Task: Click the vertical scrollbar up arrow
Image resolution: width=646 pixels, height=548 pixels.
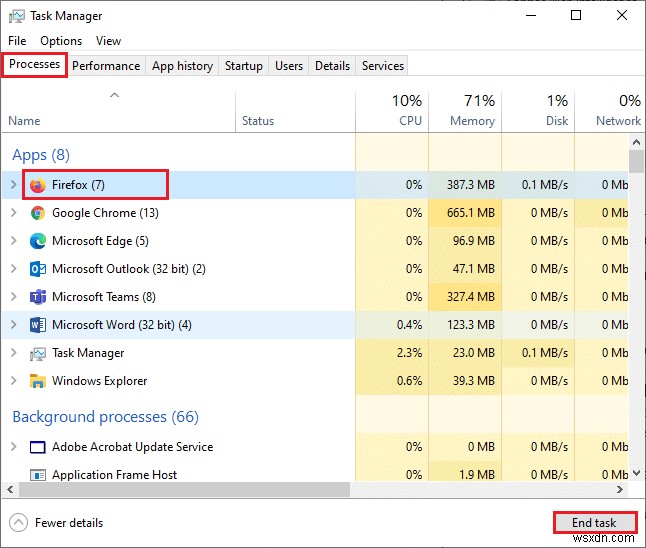Action: click(x=637, y=143)
